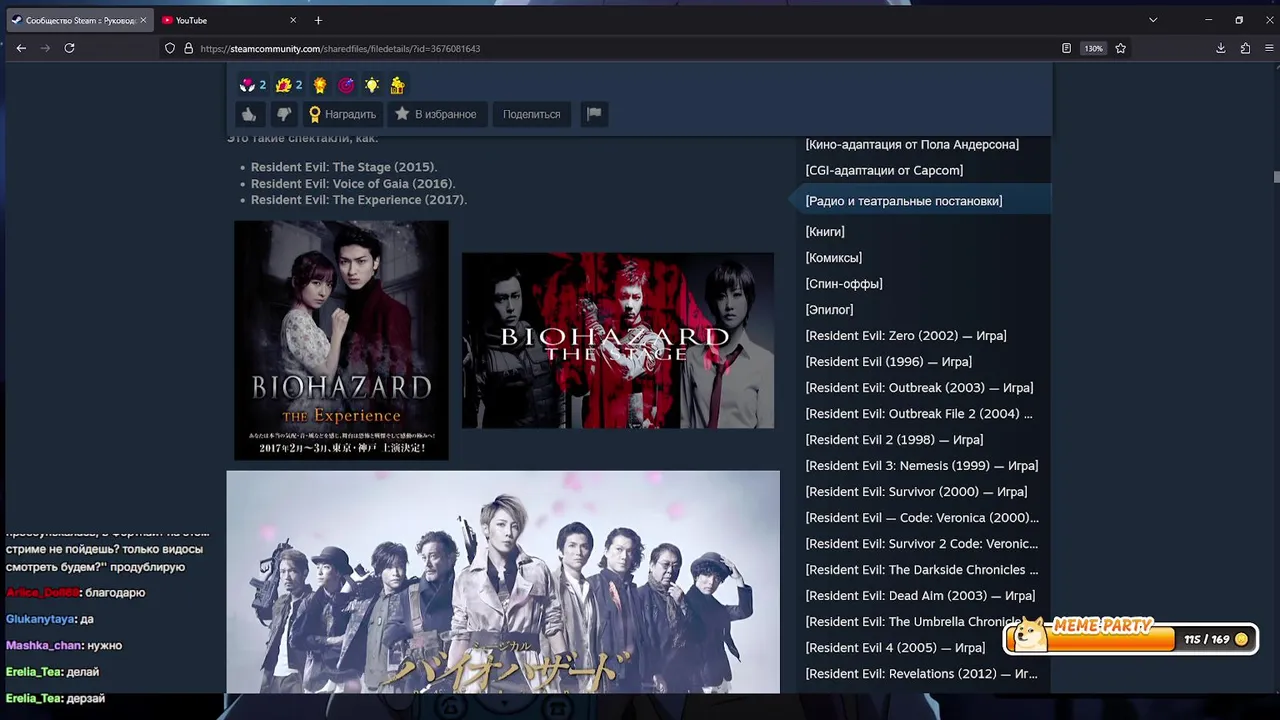Click the В избранное favorite button
Image resolution: width=1280 pixels, height=720 pixels.
(436, 114)
